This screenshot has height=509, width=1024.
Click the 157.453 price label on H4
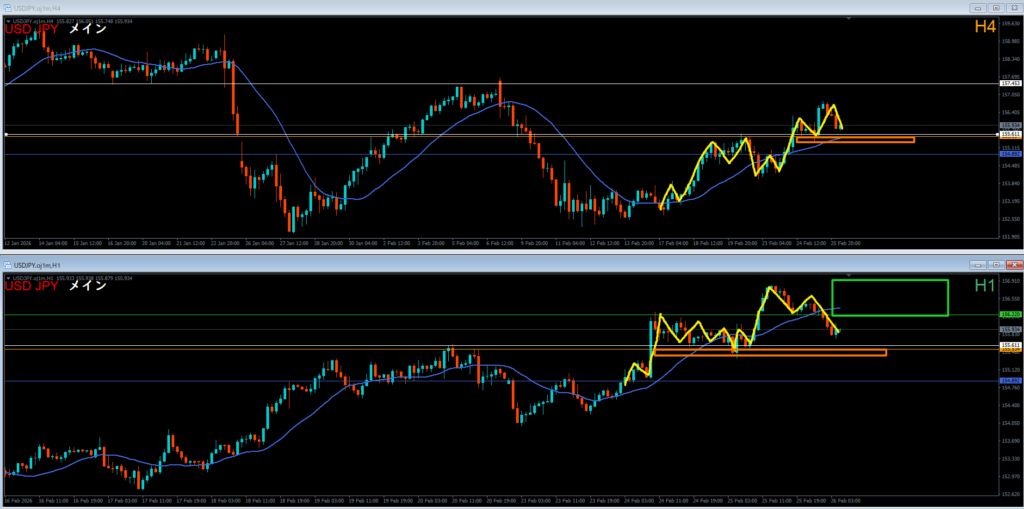[1009, 84]
